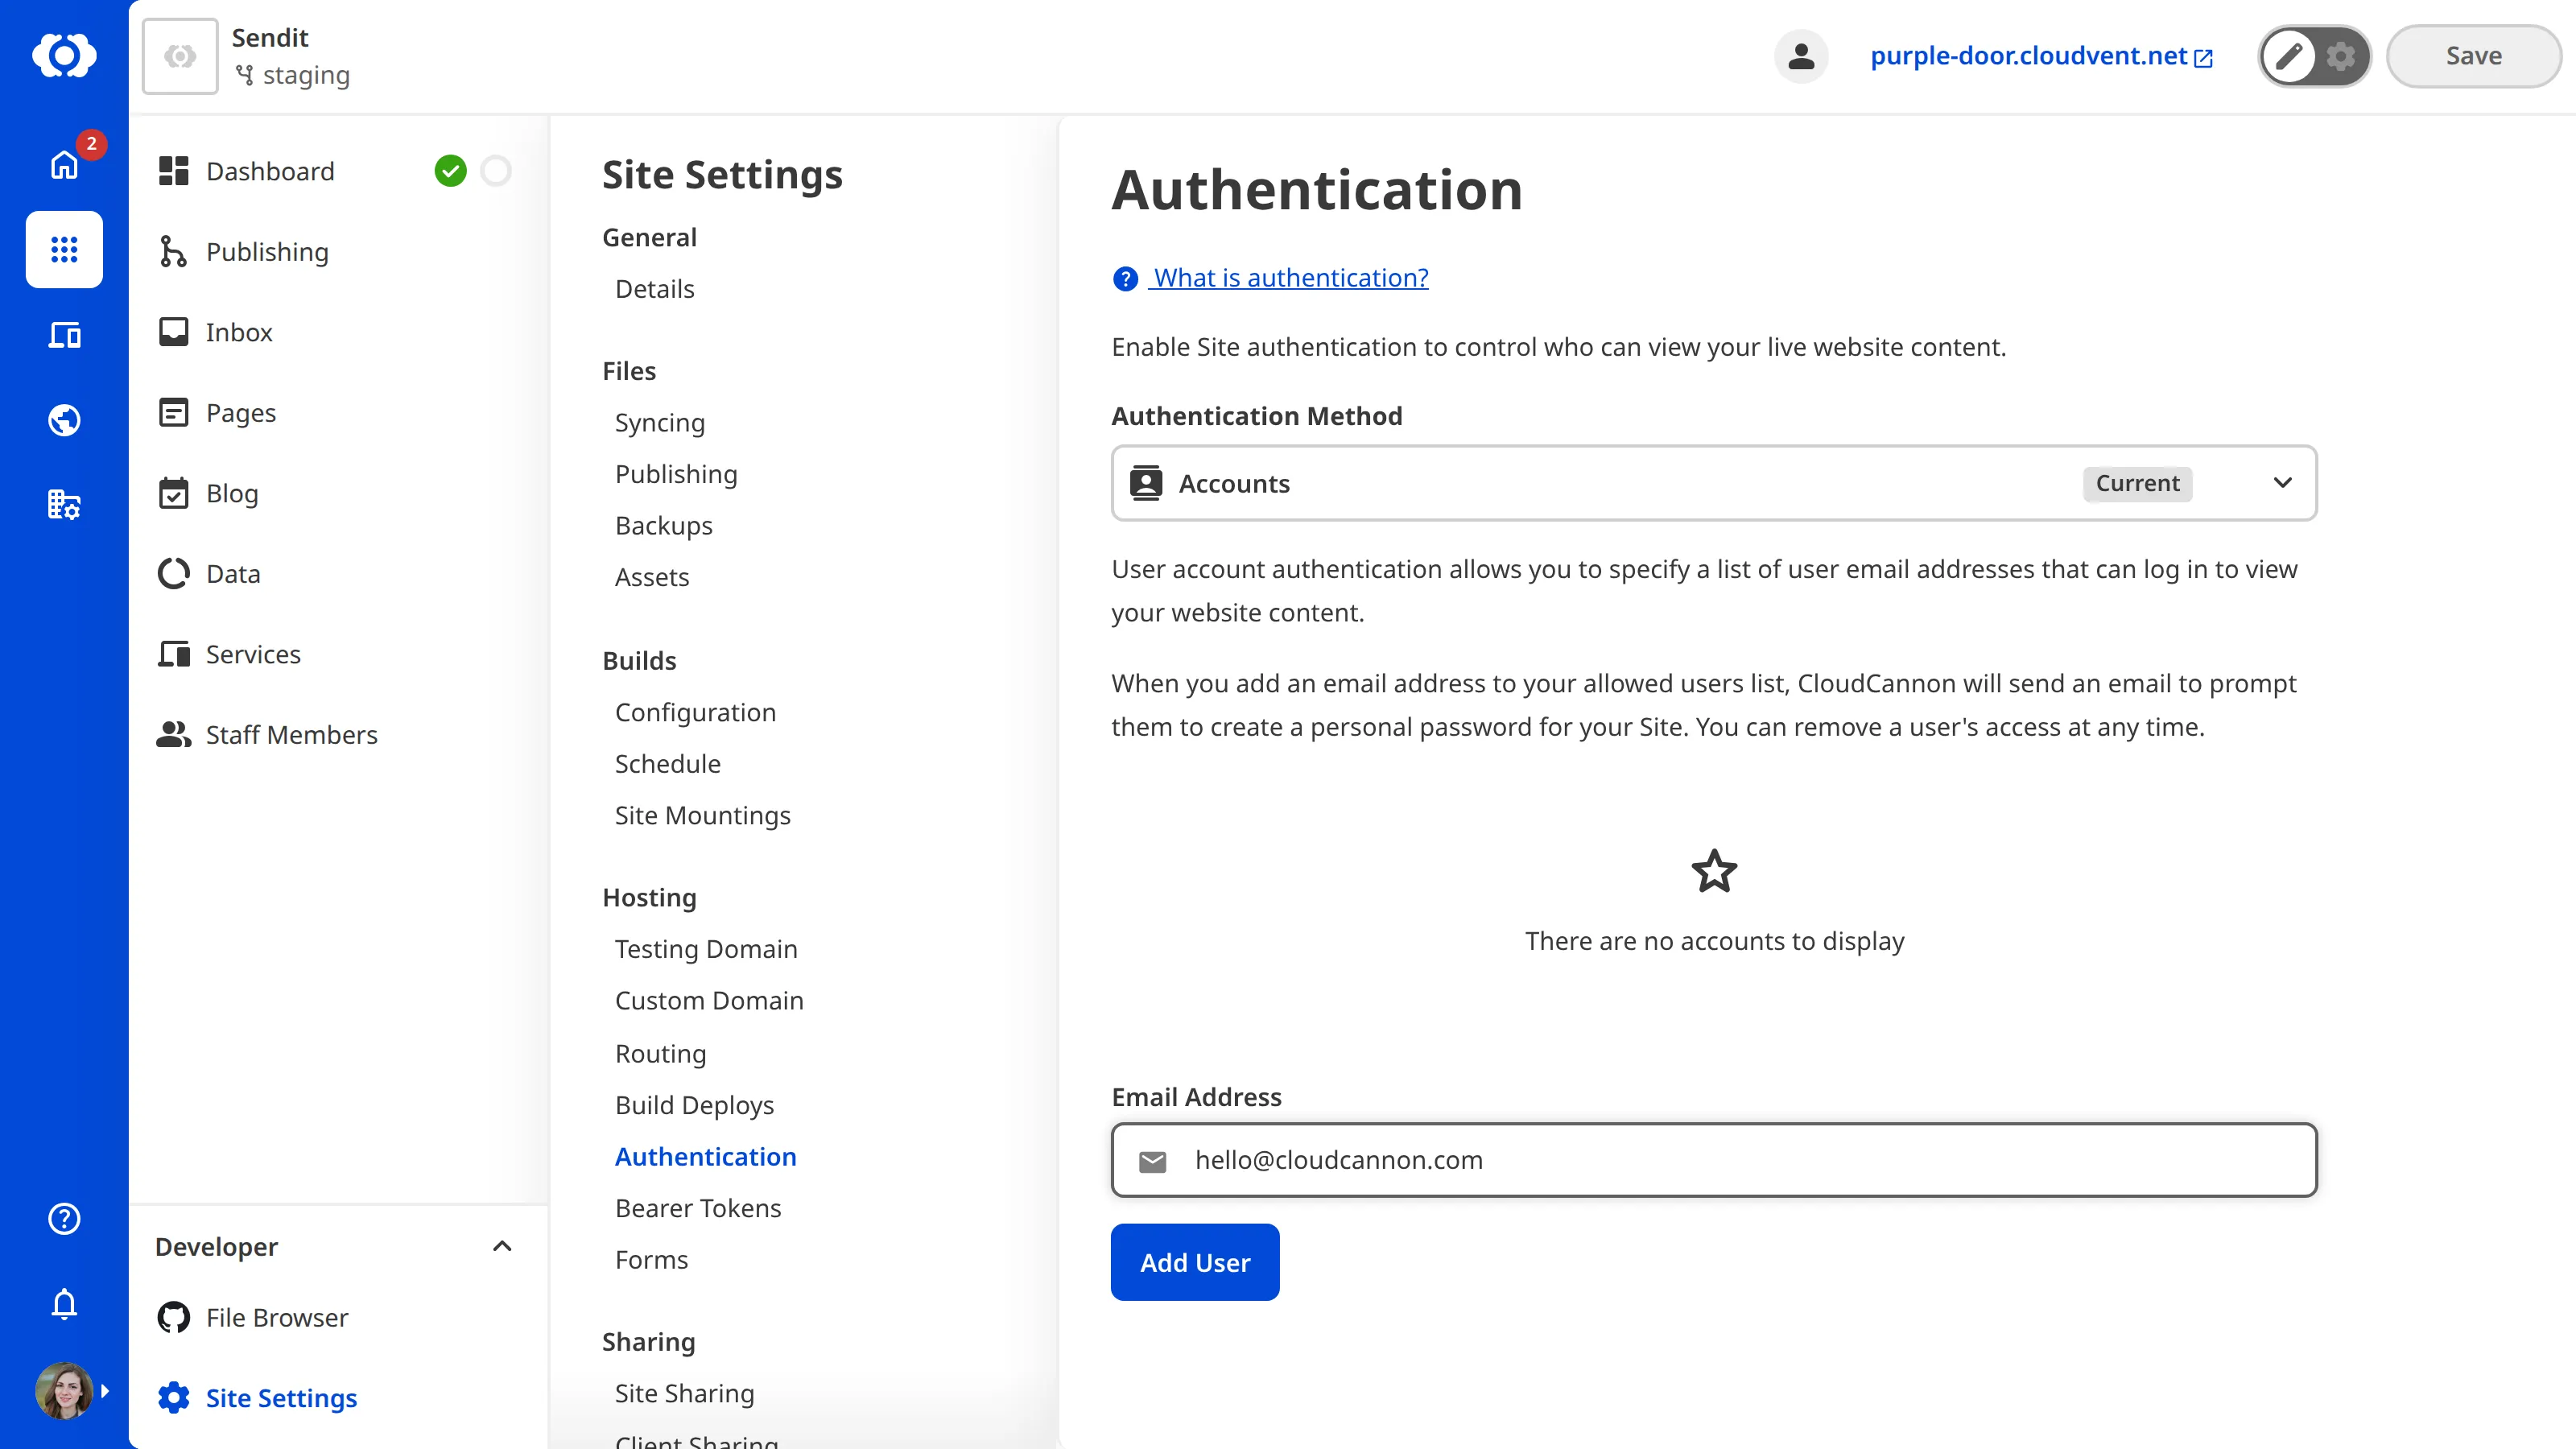Open Testing Domain settings
Screen dimensions: 2576x1449
point(706,949)
